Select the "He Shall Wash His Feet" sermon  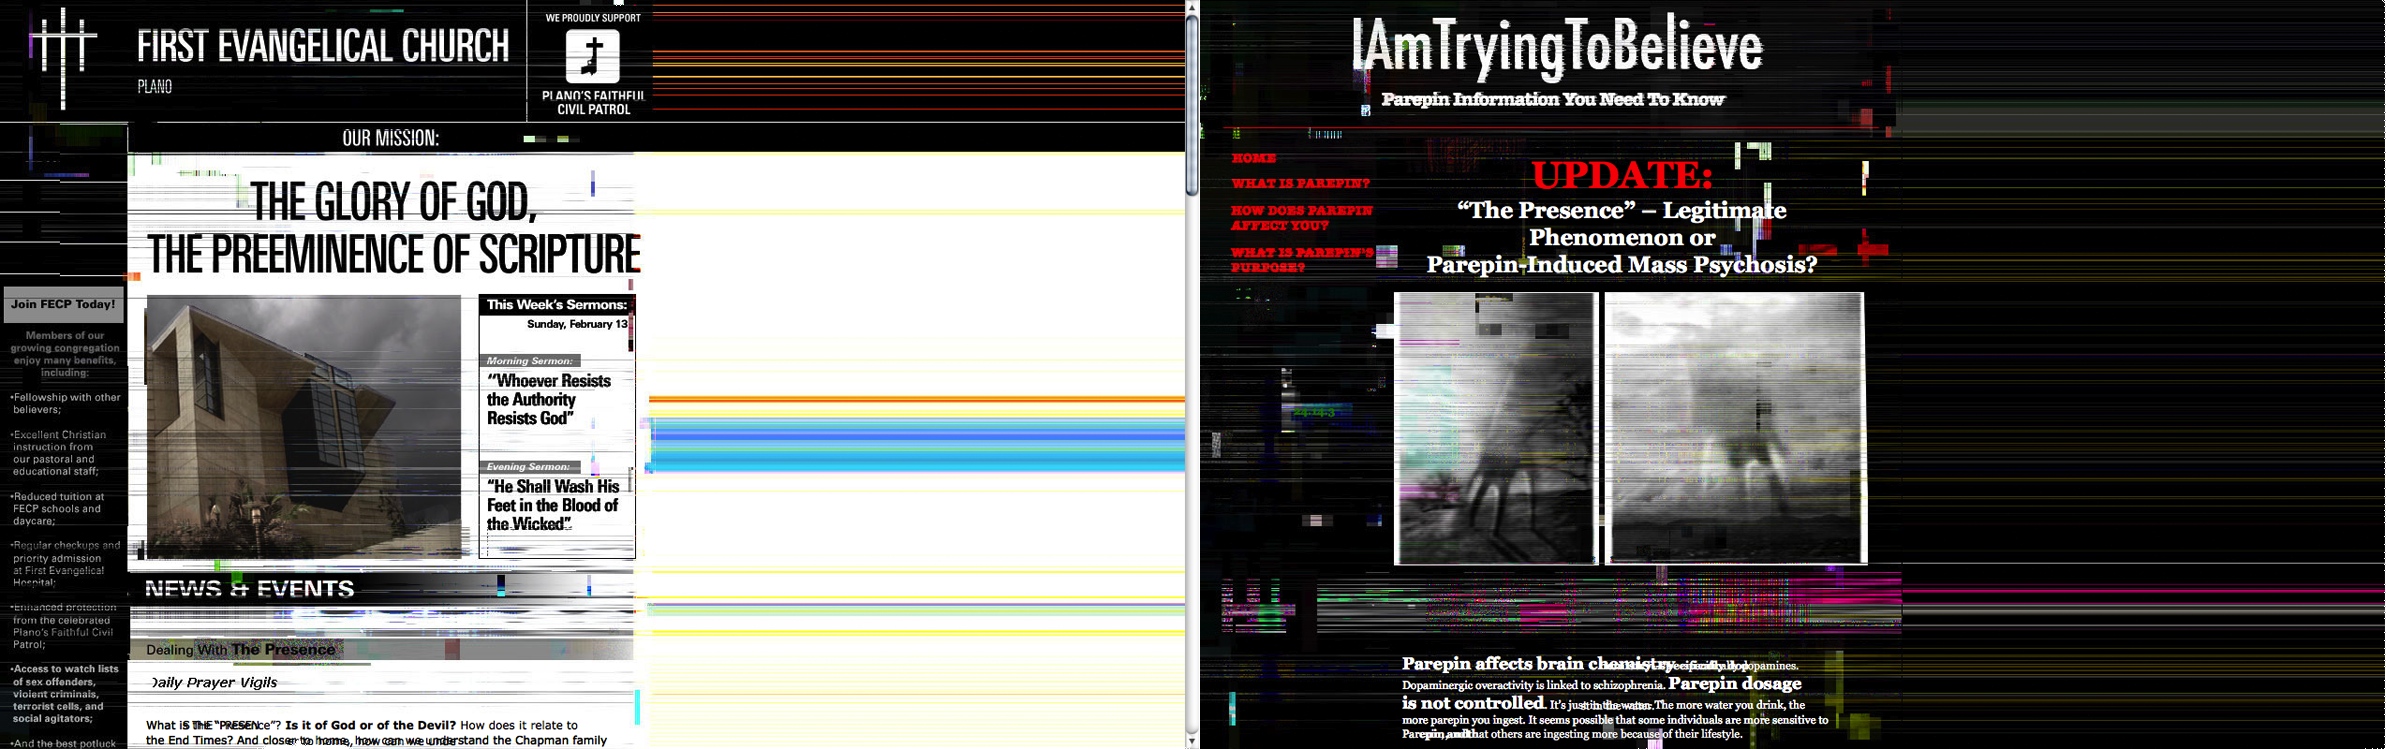coord(553,505)
